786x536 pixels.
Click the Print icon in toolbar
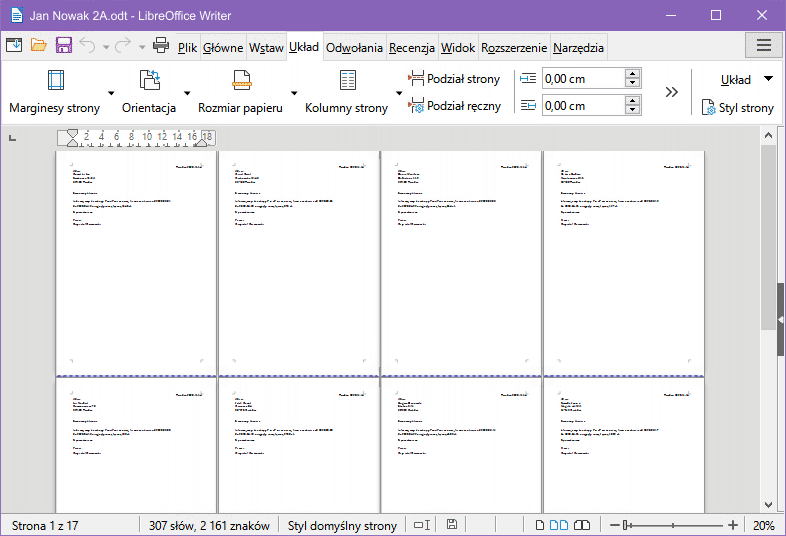click(161, 45)
